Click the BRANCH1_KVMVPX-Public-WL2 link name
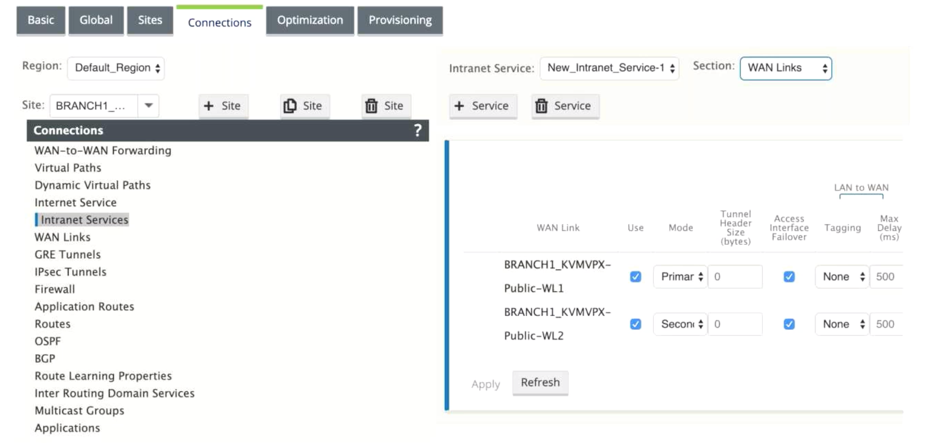Image resolution: width=939 pixels, height=445 pixels. click(x=558, y=323)
